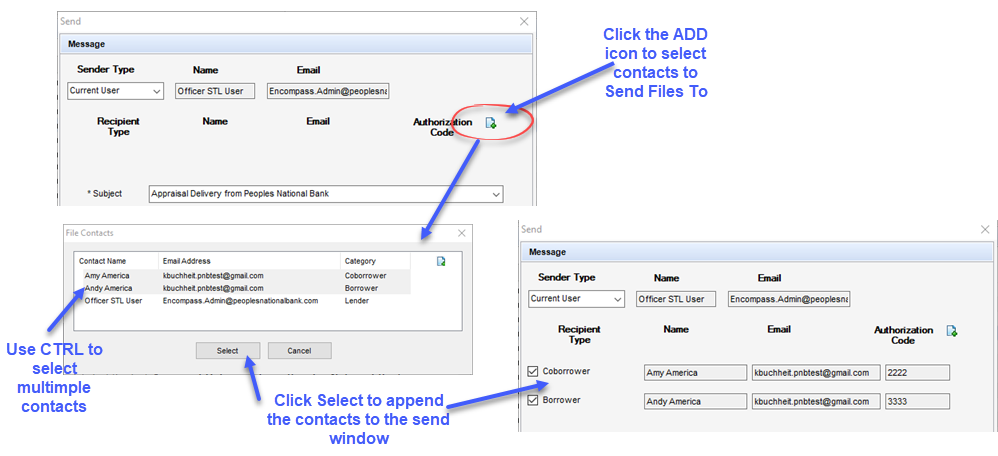Open the Subject dropdown for Appraisal Delivery
Viewport: 998px width, 456px height.
495,194
